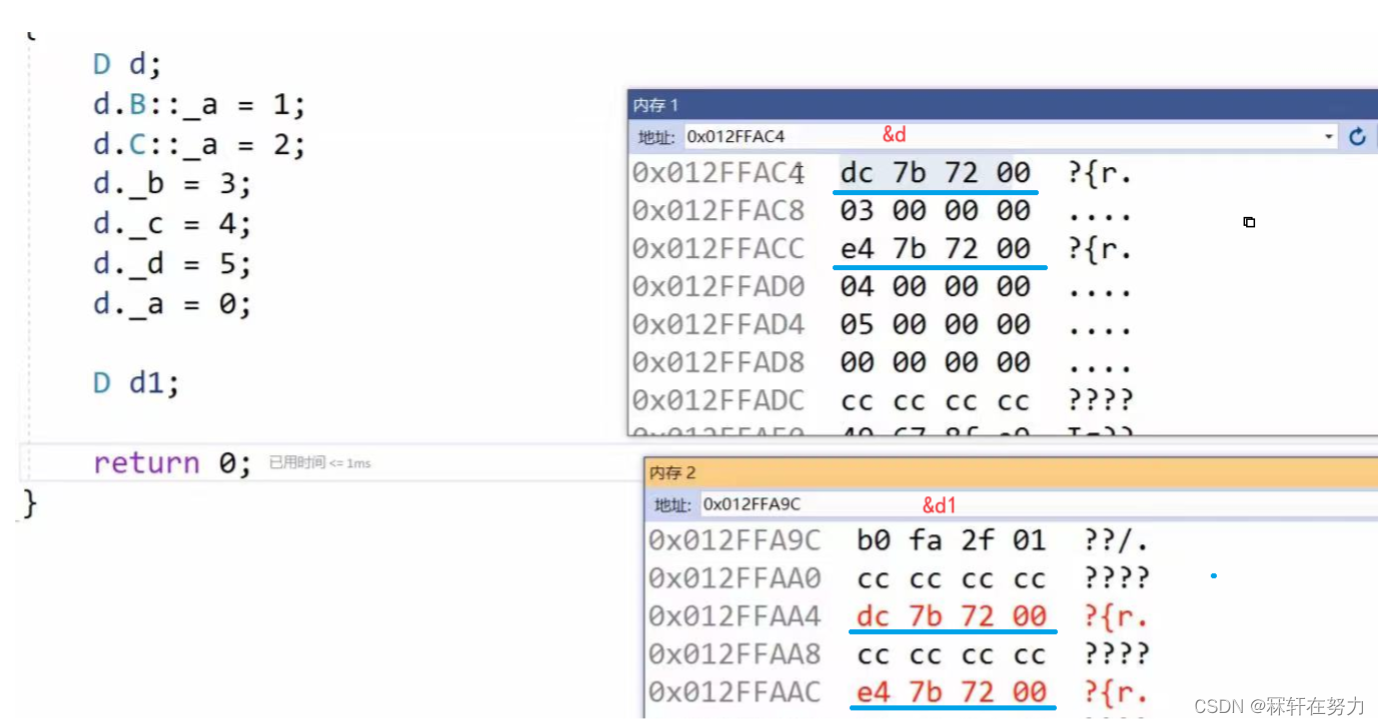Image resolution: width=1378 pixels, height=725 pixels.
Task: Click code line 'd.B::_a = 1;'
Action: tap(199, 105)
